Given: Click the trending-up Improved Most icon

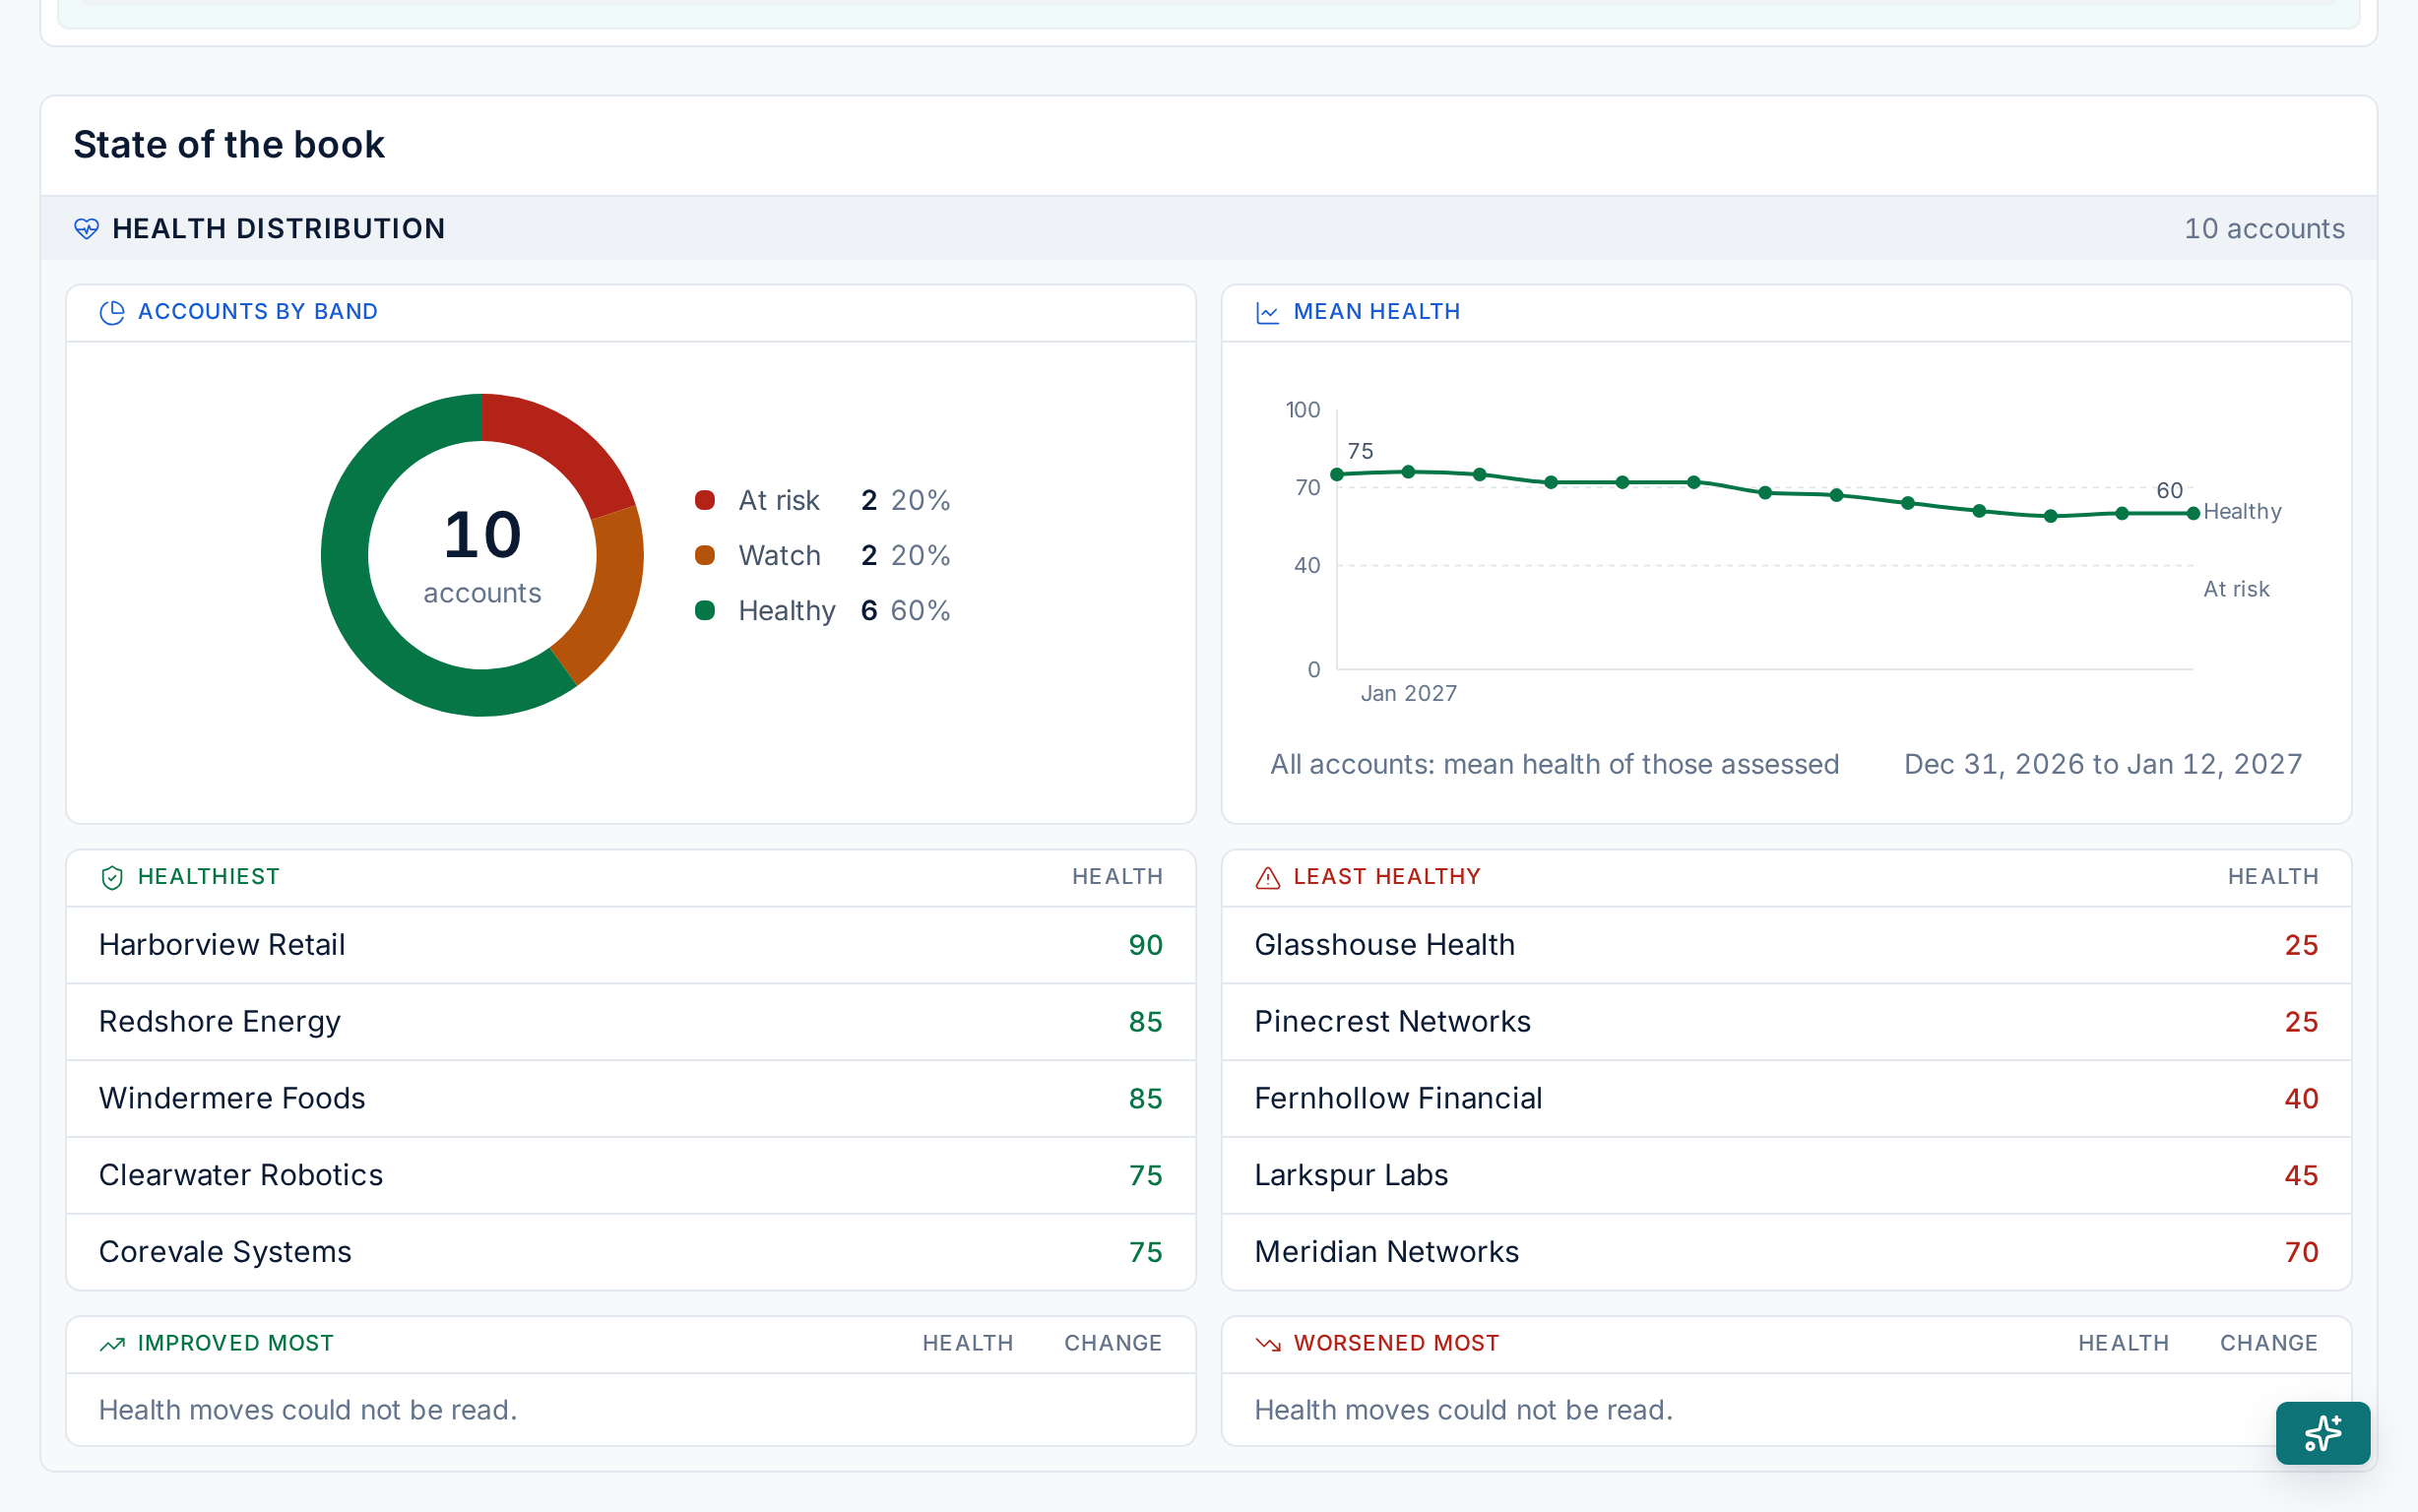Looking at the screenshot, I should click(x=112, y=1344).
